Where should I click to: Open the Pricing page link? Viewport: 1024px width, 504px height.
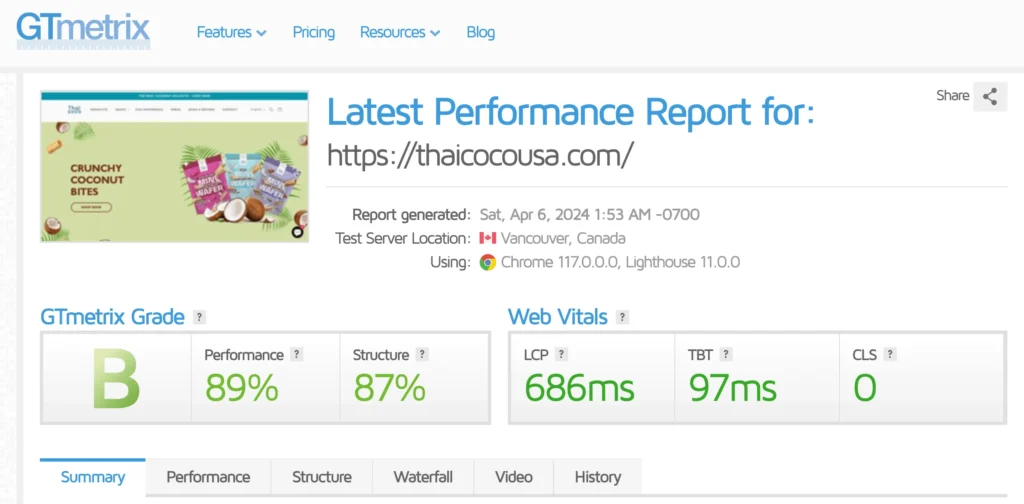(x=314, y=32)
